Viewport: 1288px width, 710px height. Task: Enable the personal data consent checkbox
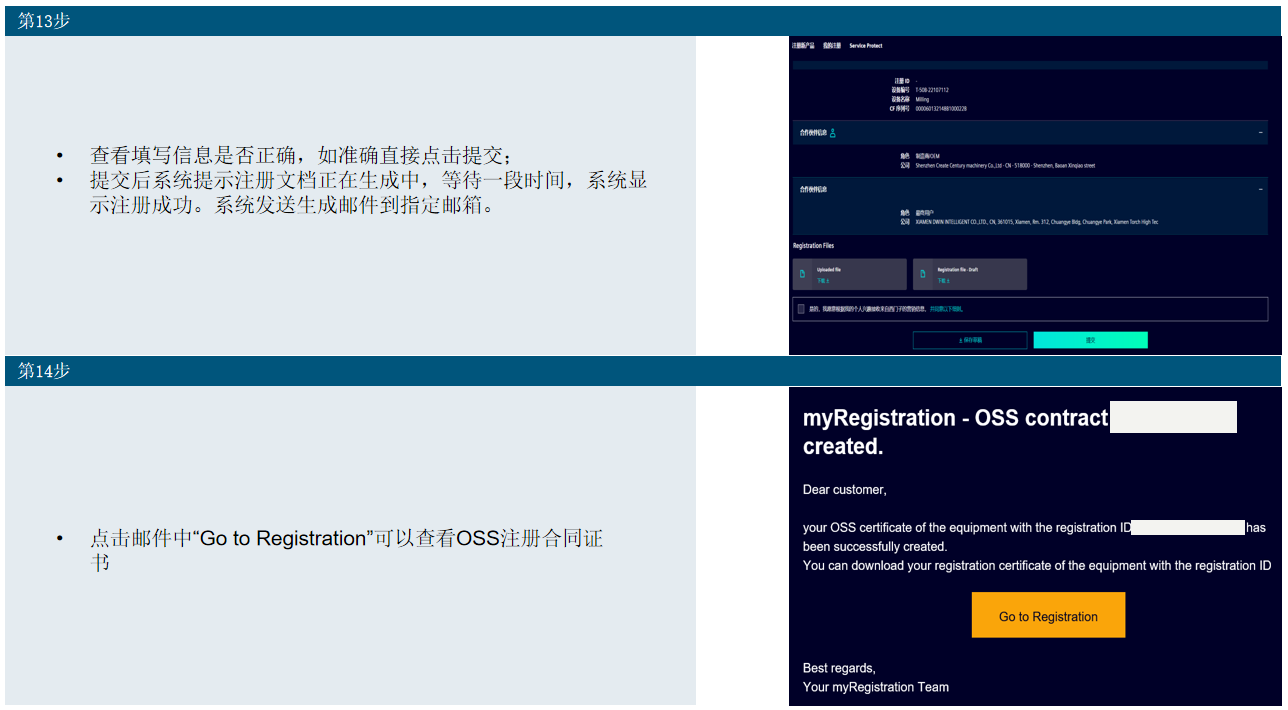tap(800, 309)
